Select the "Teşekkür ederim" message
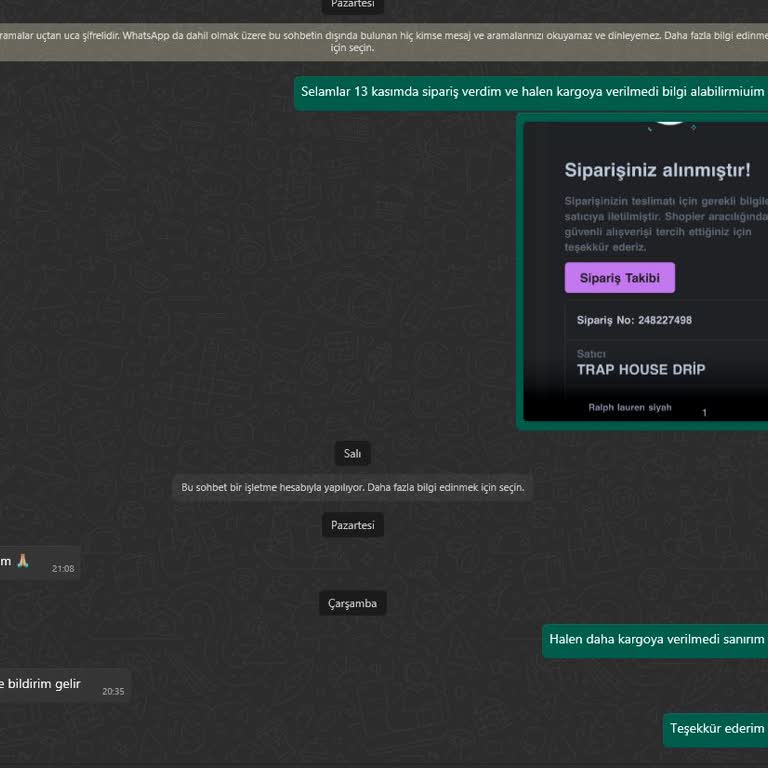 point(715,730)
